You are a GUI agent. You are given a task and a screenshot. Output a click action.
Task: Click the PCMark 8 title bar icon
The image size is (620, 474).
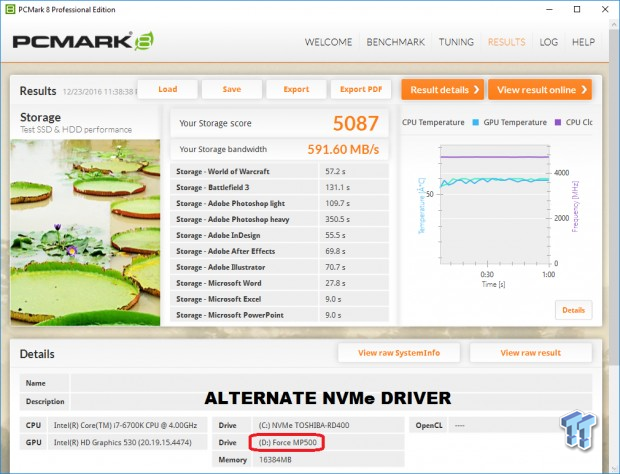[x=10, y=9]
